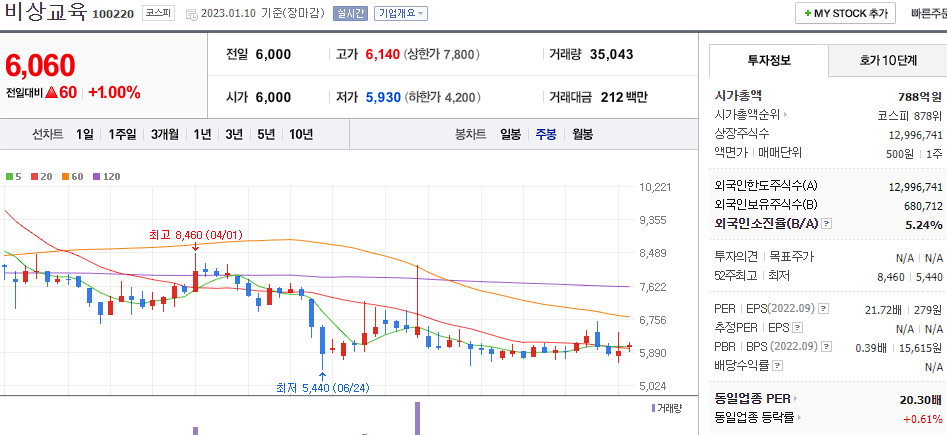The height and width of the screenshot is (435, 947).
Task: Click the current price 6,060
Action: click(40, 66)
